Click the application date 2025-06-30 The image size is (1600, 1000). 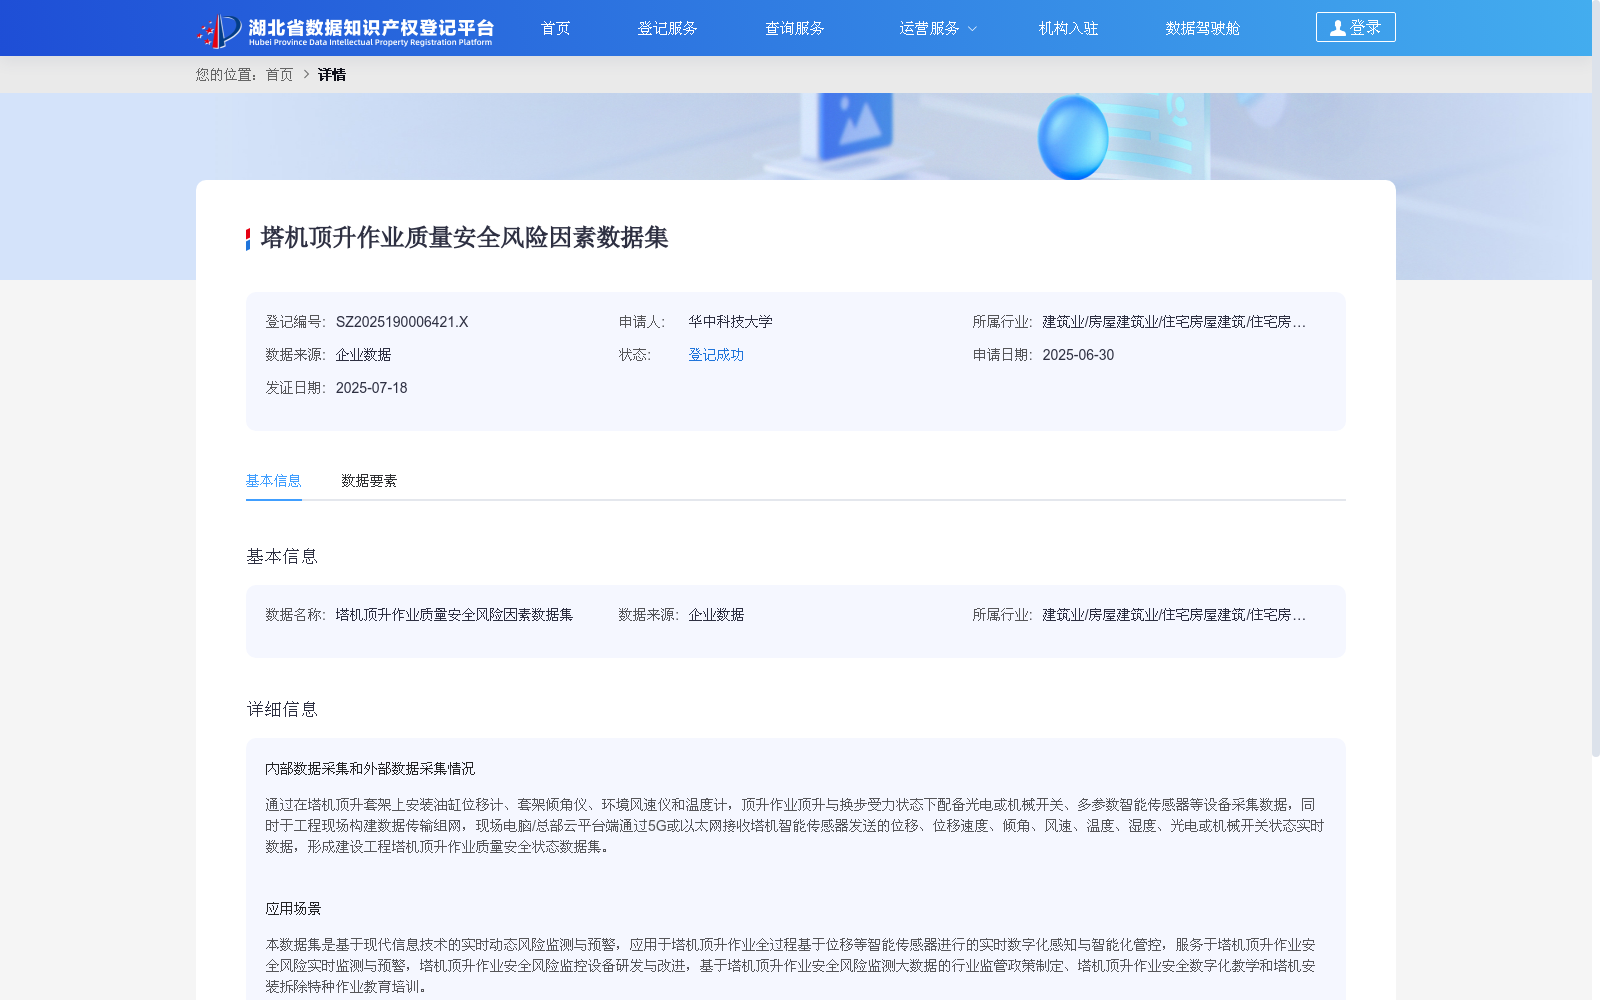1078,355
